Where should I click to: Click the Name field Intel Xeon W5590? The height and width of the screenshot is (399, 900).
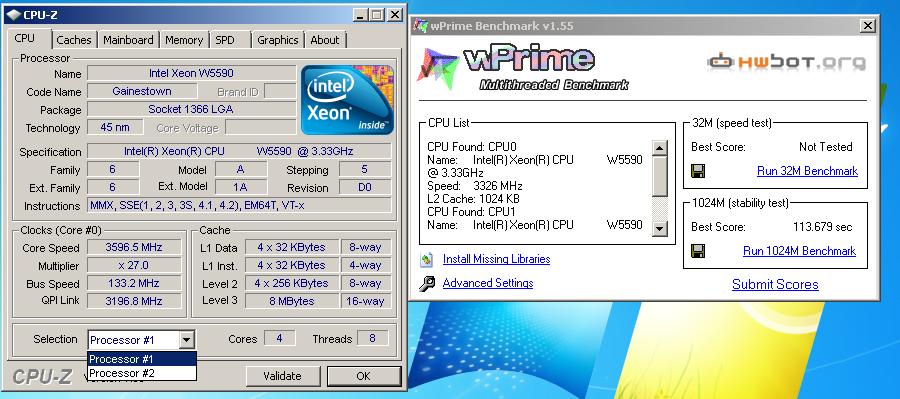[x=191, y=73]
